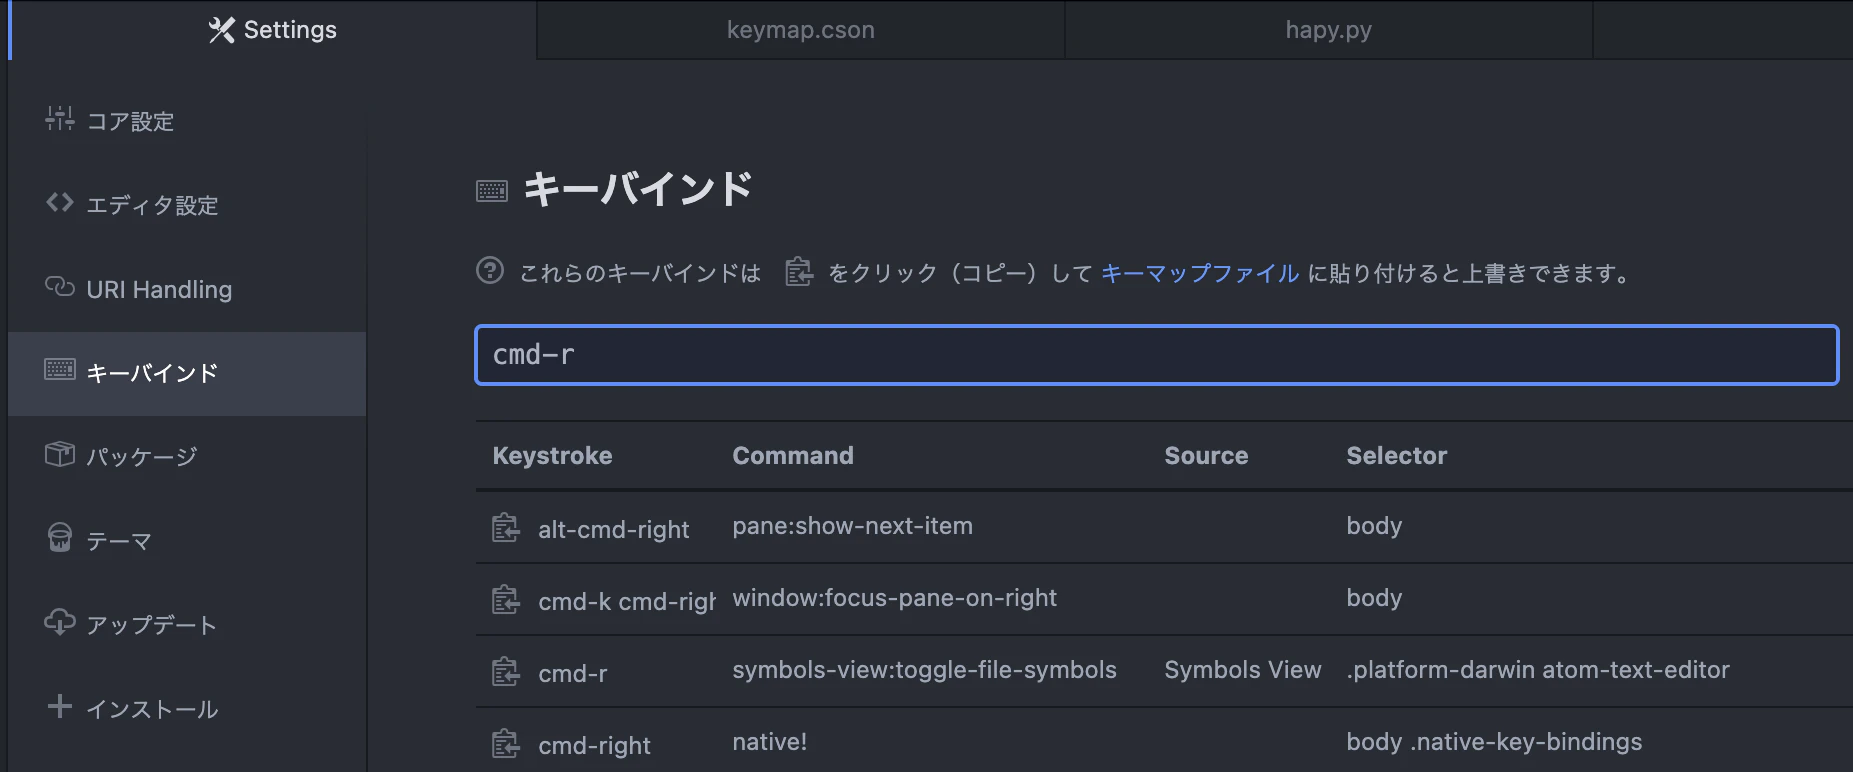The height and width of the screenshot is (772, 1853).
Task: Click the Keystroke column header
Action: pos(552,456)
